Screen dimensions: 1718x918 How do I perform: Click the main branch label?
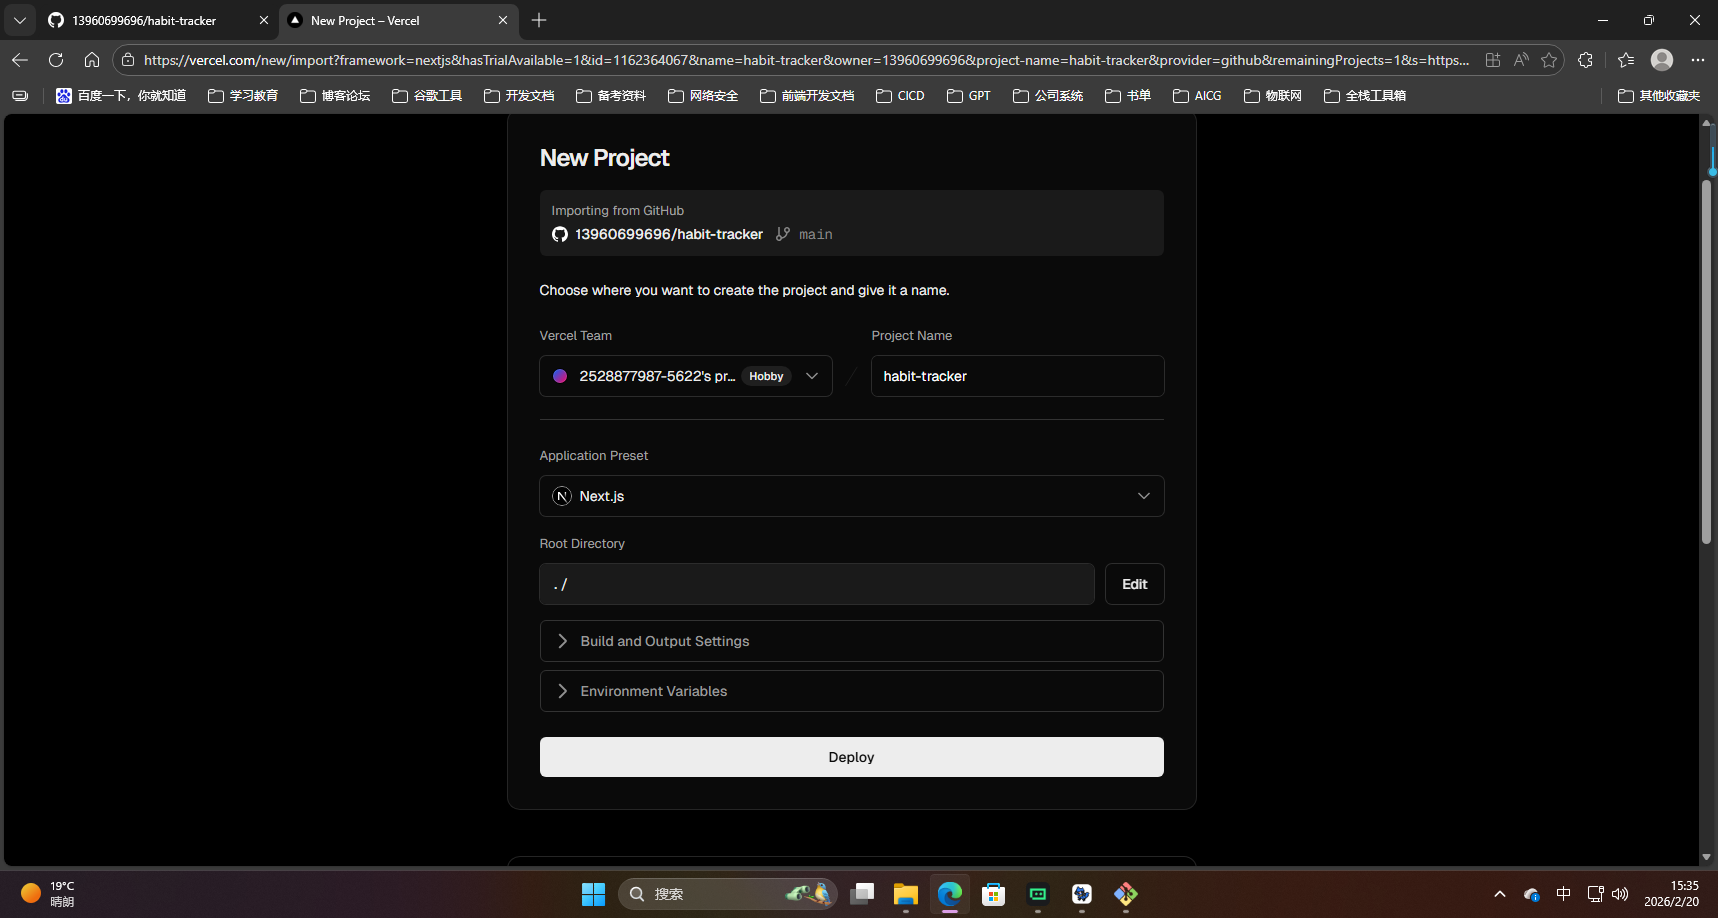(x=815, y=234)
